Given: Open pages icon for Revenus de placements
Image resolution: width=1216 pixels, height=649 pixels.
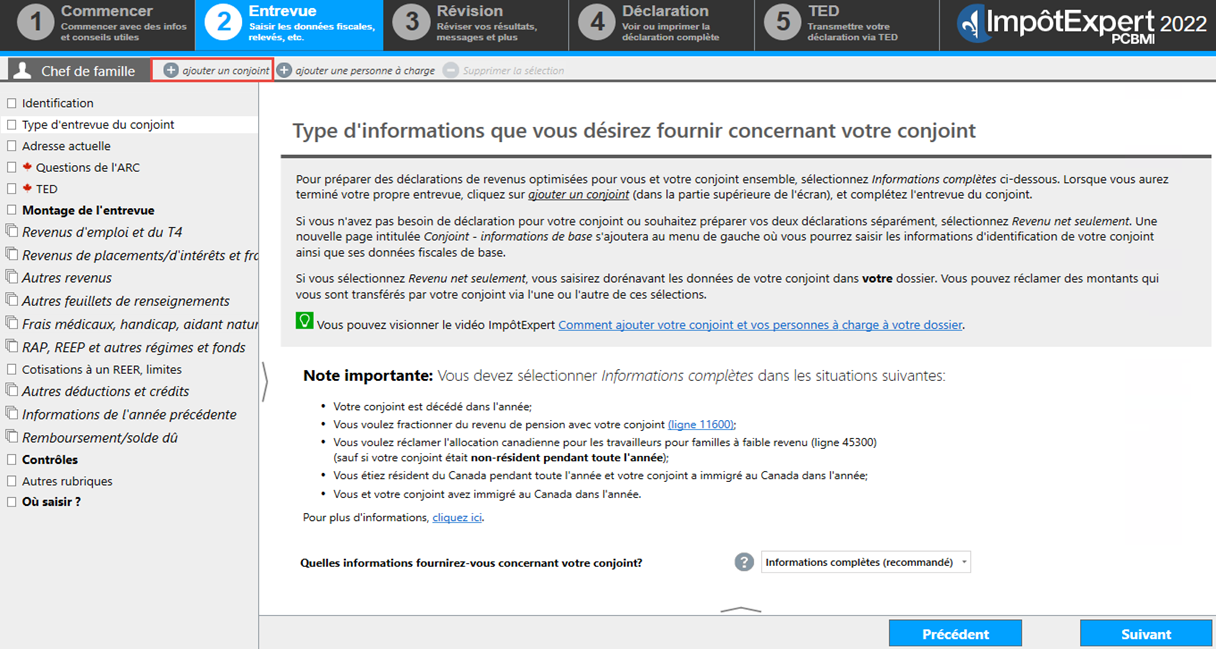Looking at the screenshot, I should pos(12,255).
